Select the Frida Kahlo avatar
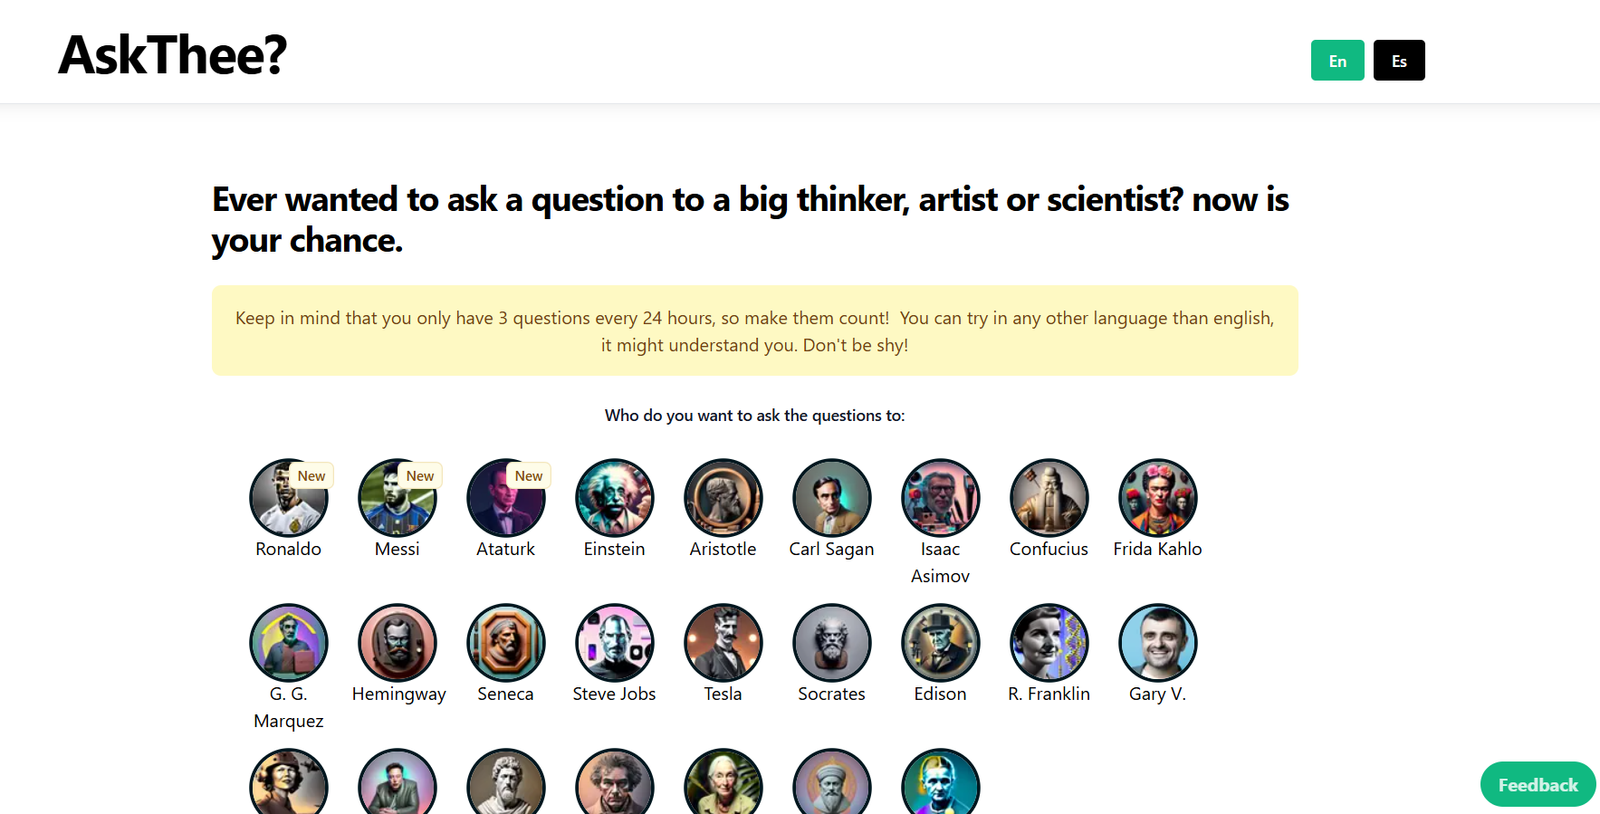Image resolution: width=1600 pixels, height=814 pixels. pyautogui.click(x=1157, y=498)
